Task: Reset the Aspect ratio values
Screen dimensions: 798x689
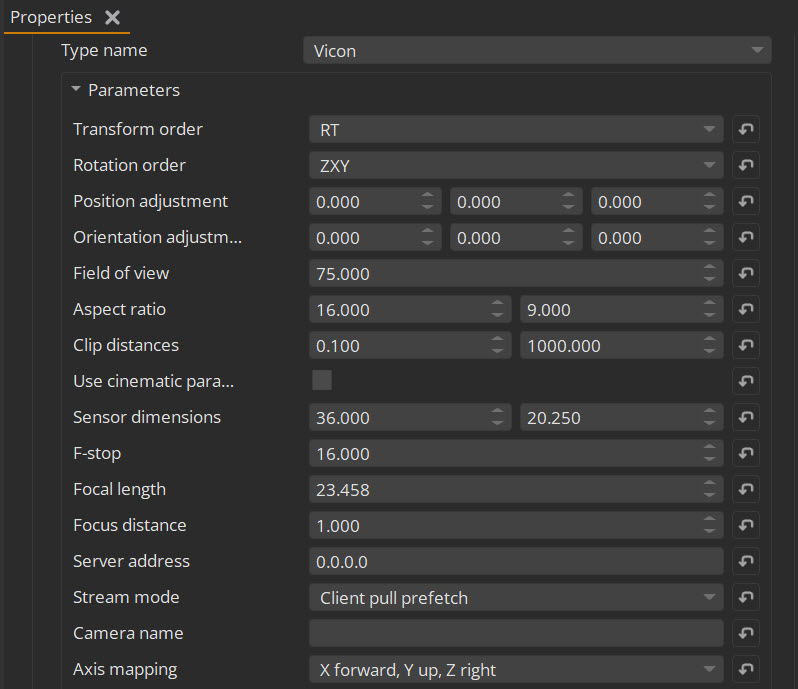Action: 745,309
